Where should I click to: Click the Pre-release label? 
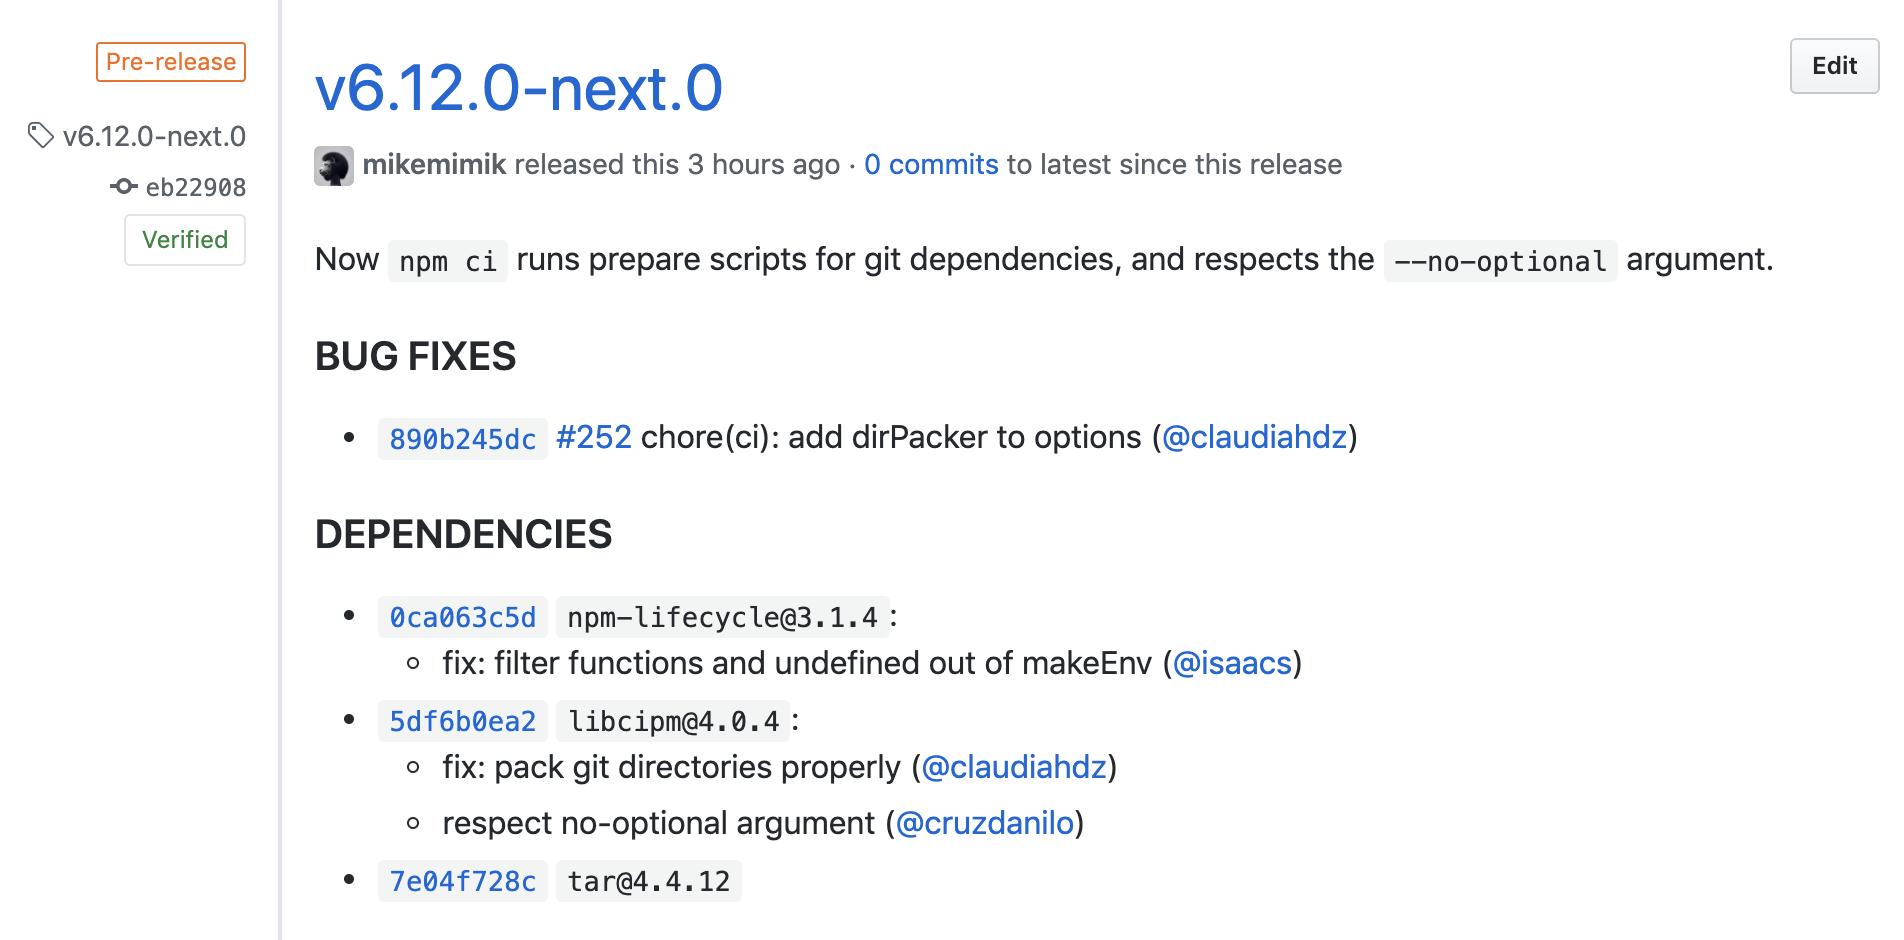tap(171, 61)
